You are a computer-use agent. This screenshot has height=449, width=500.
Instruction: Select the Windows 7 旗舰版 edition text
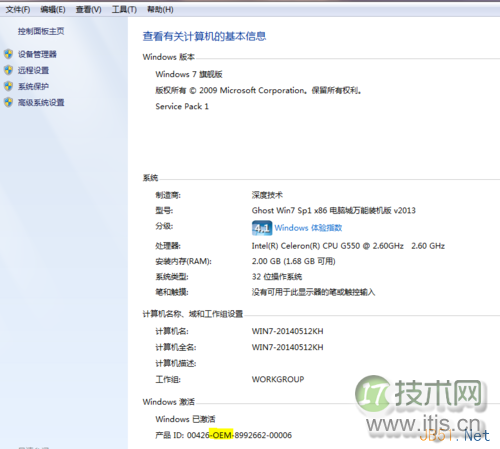point(189,74)
